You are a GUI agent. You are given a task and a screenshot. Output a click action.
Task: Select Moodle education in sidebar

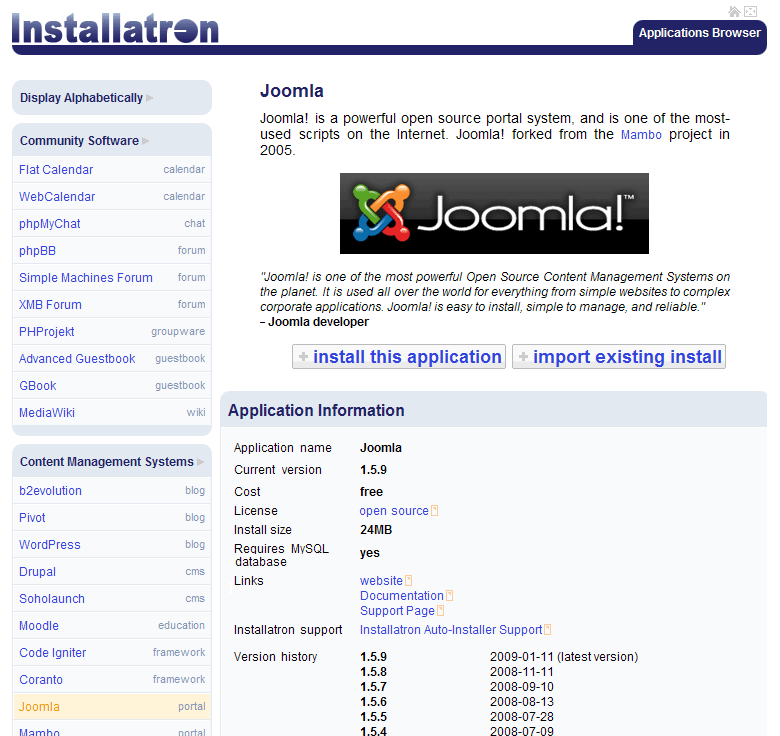[x=112, y=625]
